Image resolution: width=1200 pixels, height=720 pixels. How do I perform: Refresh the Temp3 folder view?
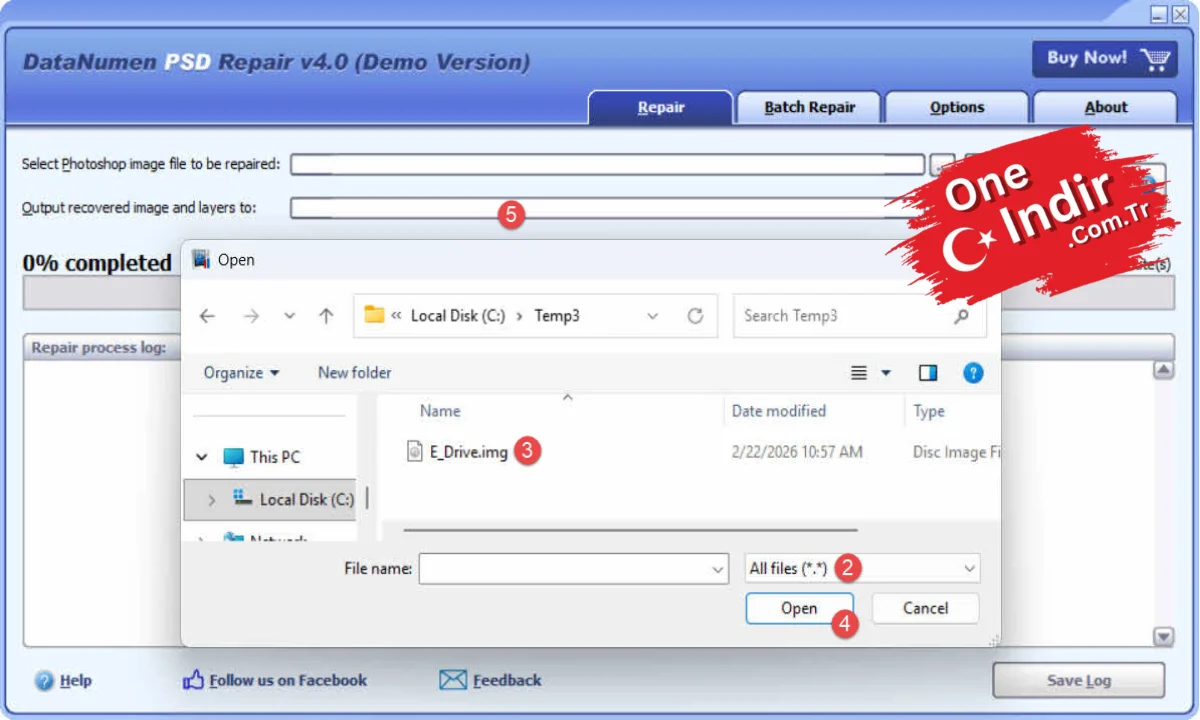[696, 316]
